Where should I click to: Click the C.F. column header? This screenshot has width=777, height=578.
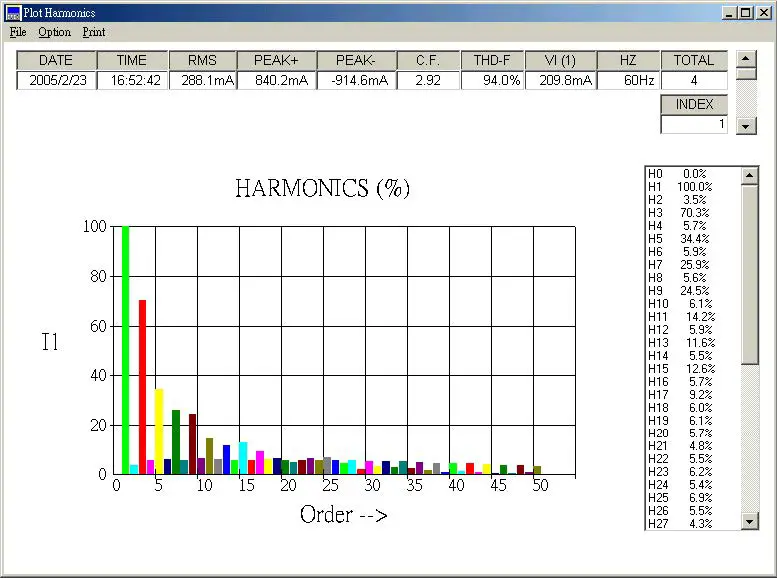[x=428, y=60]
